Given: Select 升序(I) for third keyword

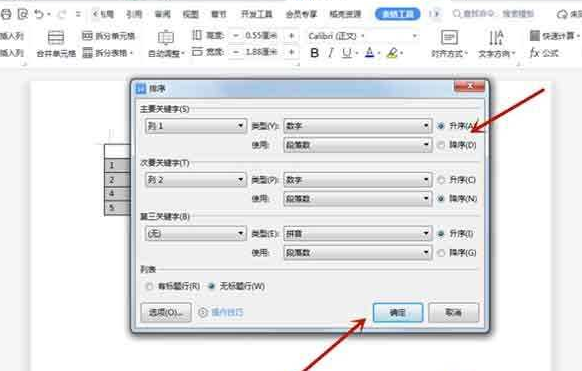Looking at the screenshot, I should [441, 234].
